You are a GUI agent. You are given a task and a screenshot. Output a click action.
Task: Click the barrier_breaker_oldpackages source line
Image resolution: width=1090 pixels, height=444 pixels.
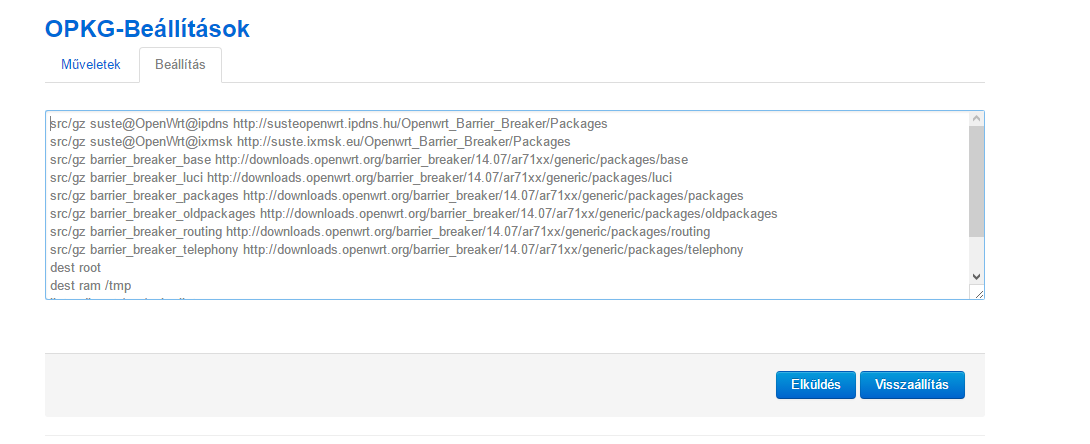(x=414, y=214)
